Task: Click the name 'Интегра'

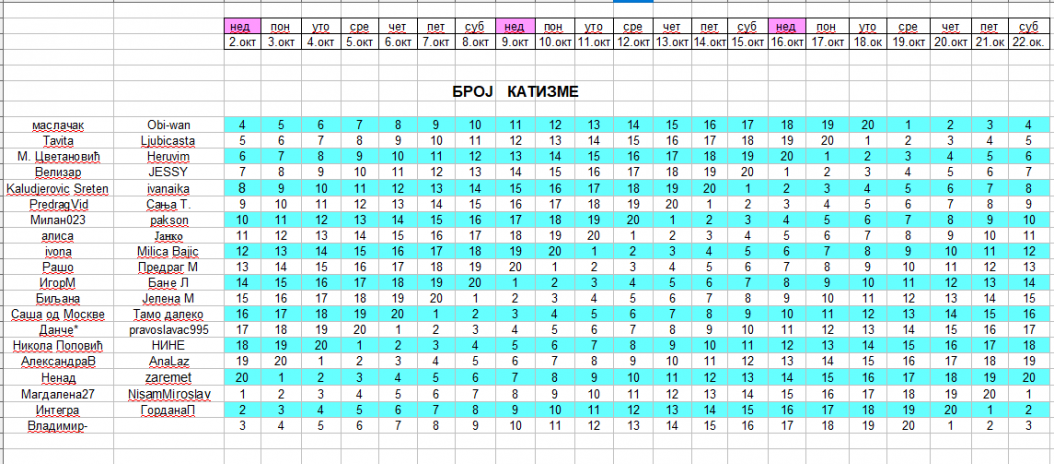Action: (56, 409)
